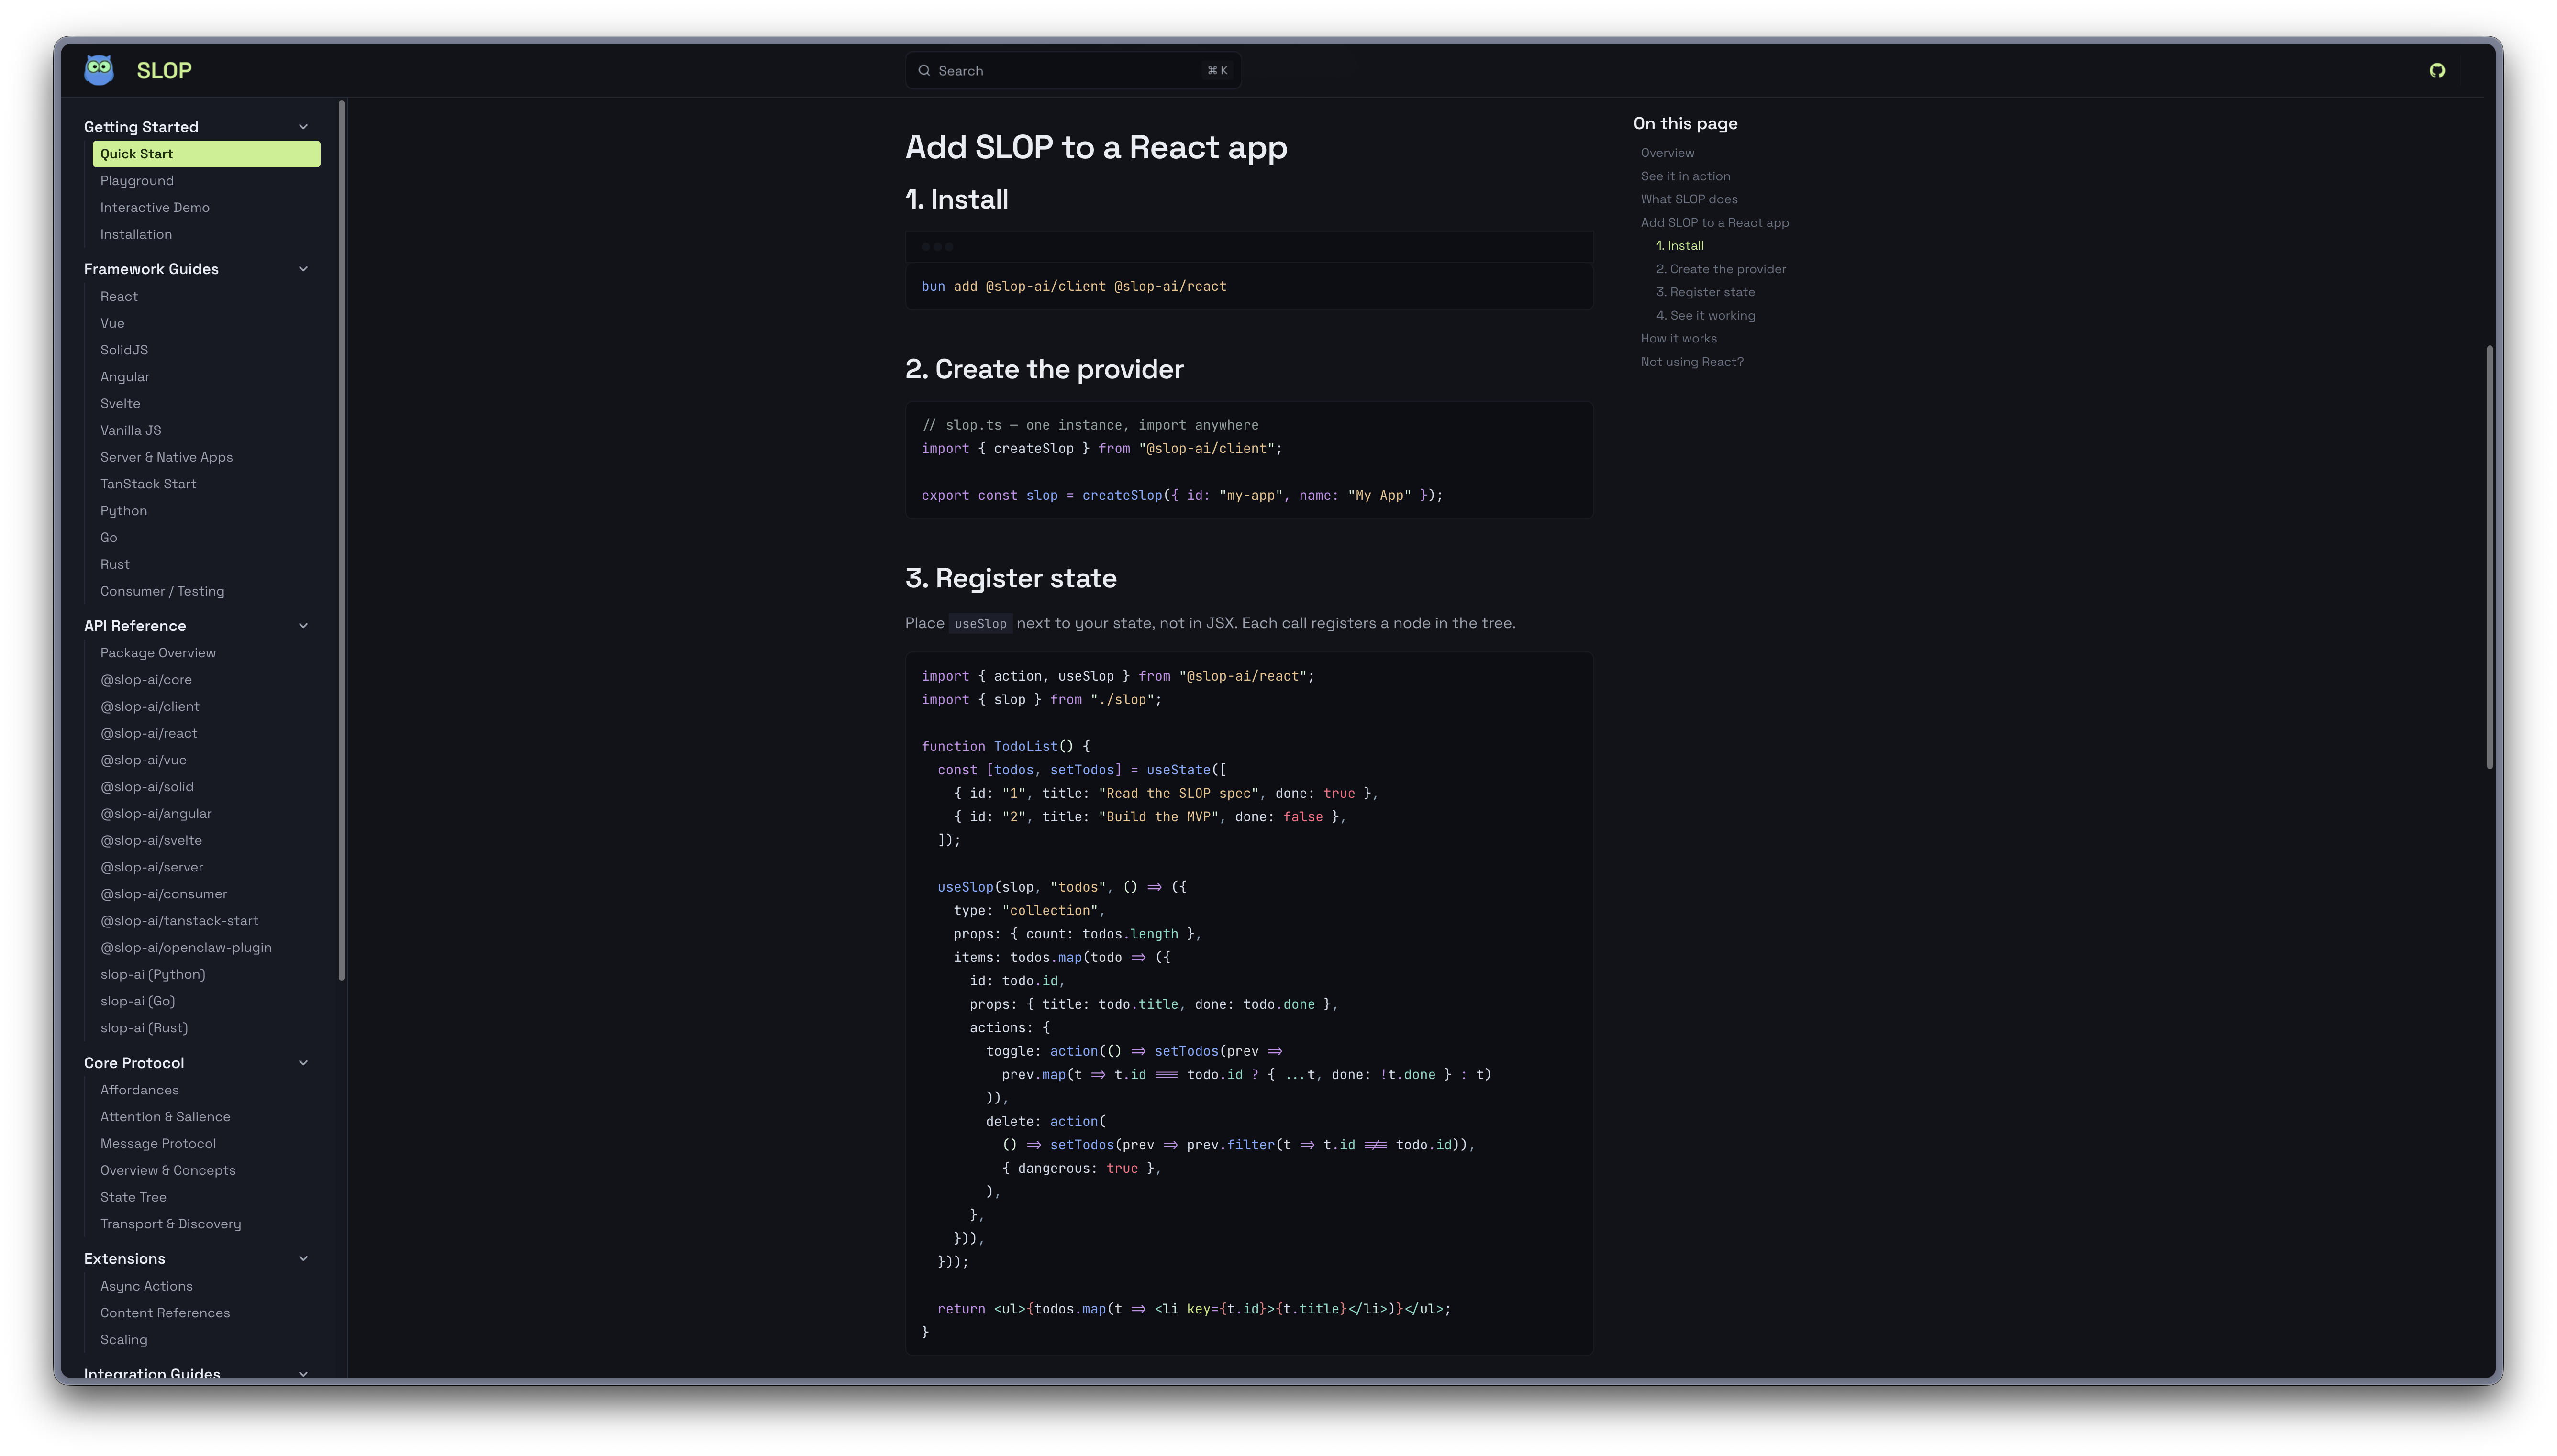Open the Affordances page
The width and height of the screenshot is (2557, 1456).
point(140,1091)
